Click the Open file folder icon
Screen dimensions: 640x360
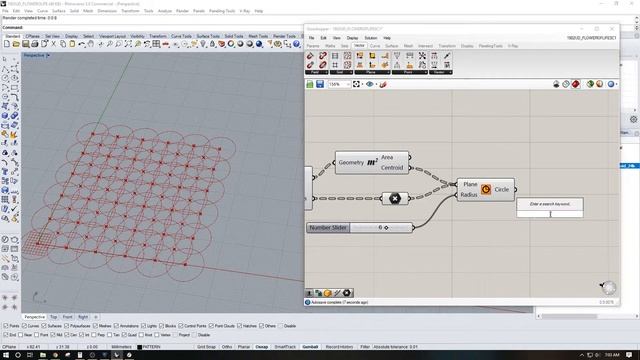[16, 44]
